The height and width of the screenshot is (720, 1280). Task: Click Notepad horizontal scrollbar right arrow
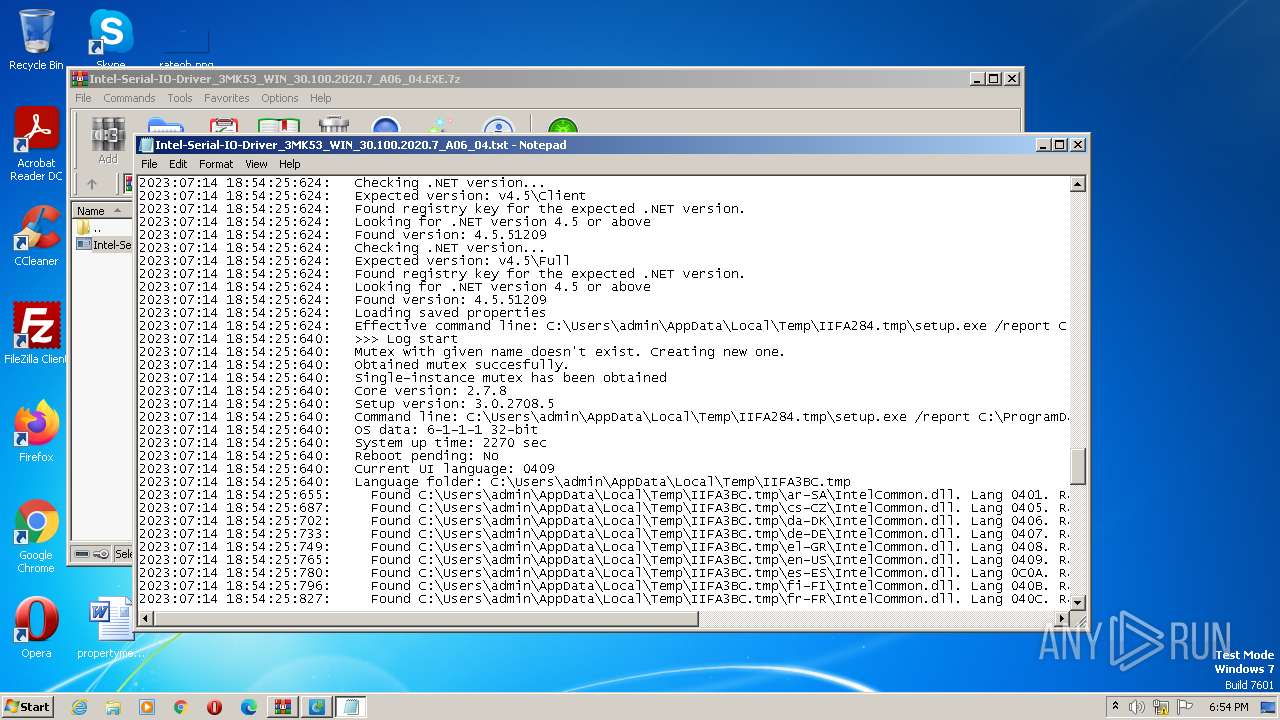click(x=1062, y=619)
